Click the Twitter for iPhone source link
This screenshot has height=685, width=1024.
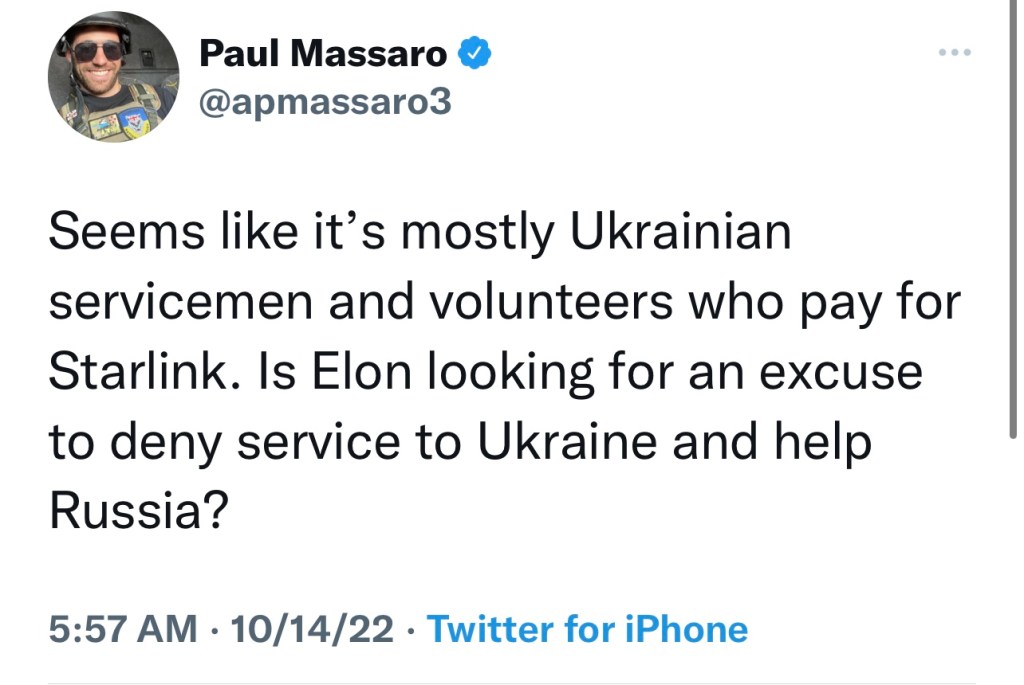(x=587, y=629)
